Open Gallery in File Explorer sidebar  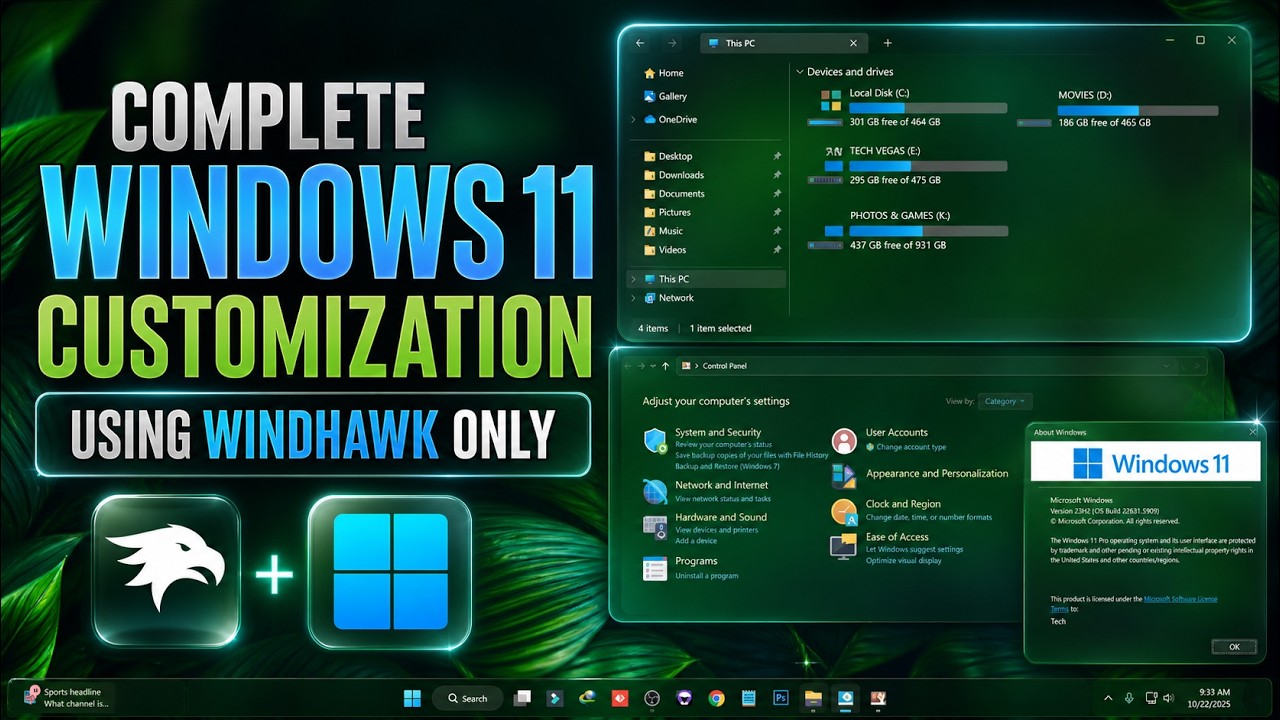click(x=666, y=96)
